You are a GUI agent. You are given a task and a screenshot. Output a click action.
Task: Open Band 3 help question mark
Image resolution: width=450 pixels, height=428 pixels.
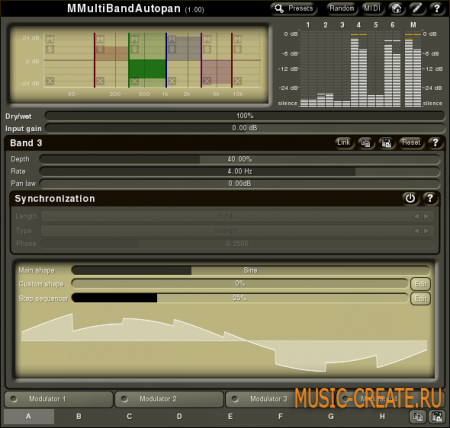pos(435,143)
